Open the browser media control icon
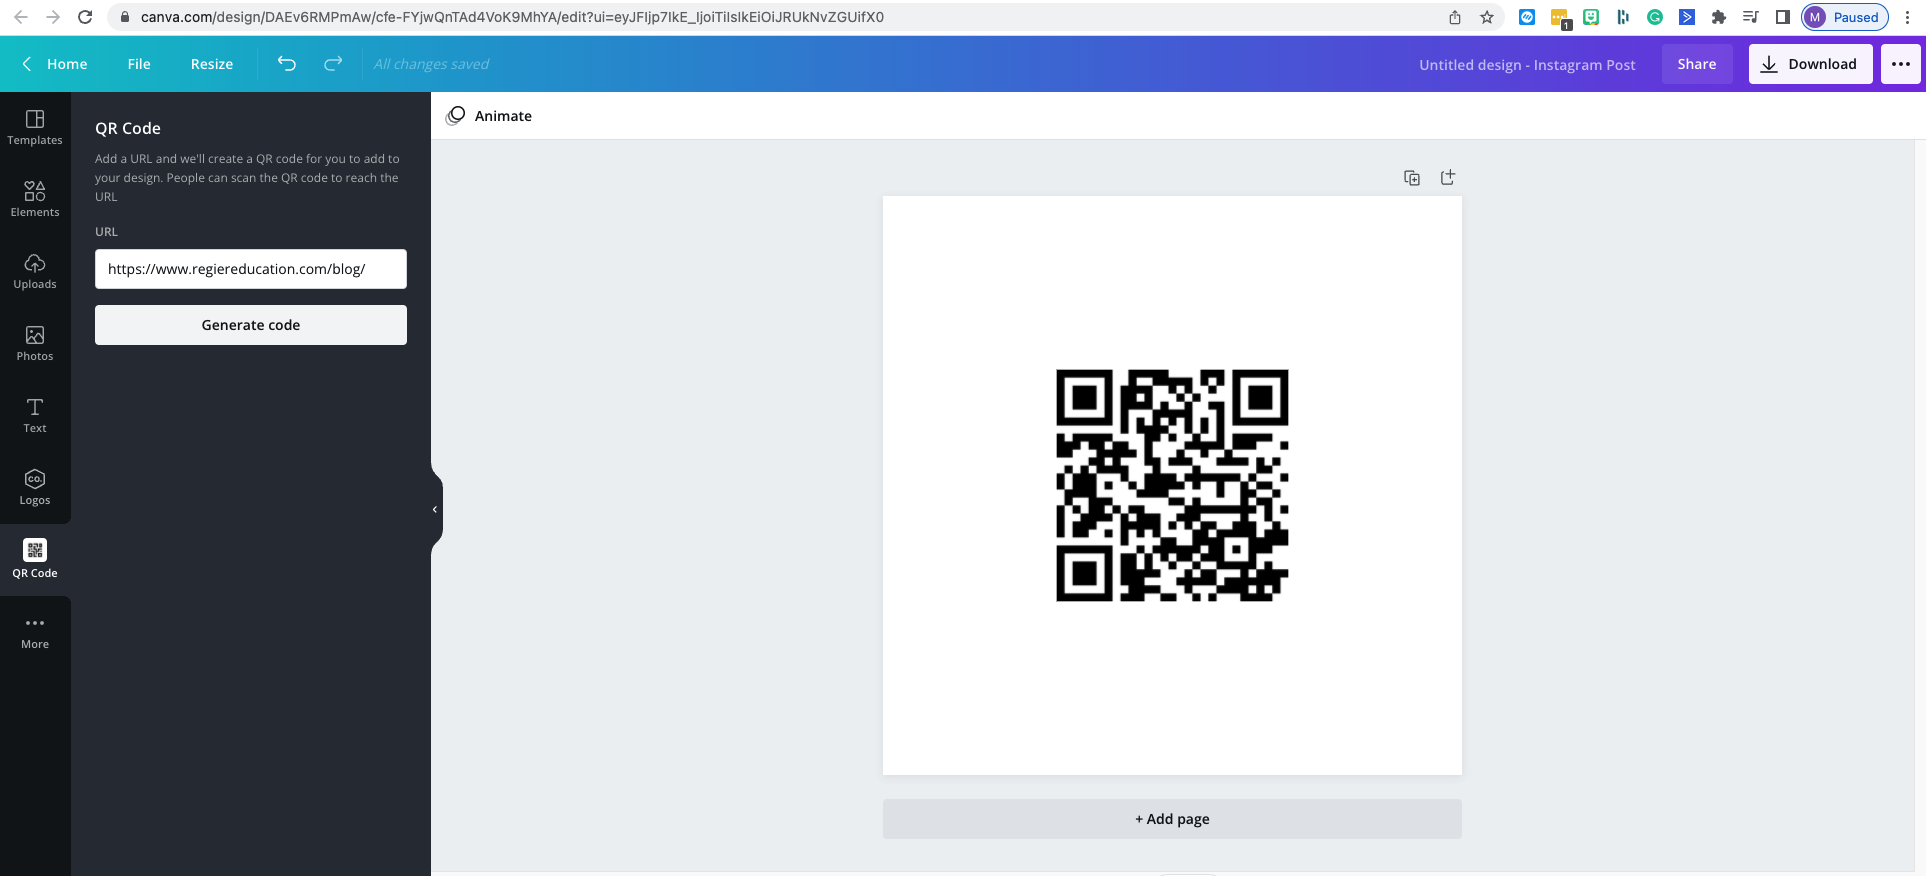Screen dimensions: 1926x876 pos(1751,17)
